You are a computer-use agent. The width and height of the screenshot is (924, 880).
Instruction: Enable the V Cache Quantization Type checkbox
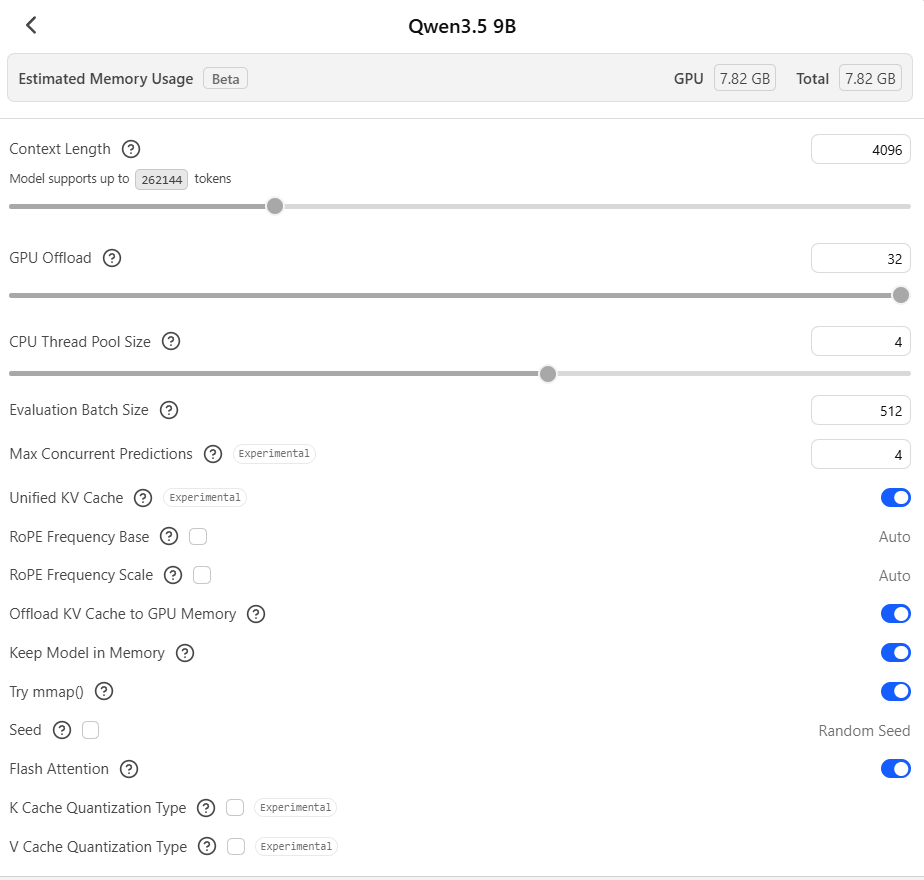click(234, 846)
